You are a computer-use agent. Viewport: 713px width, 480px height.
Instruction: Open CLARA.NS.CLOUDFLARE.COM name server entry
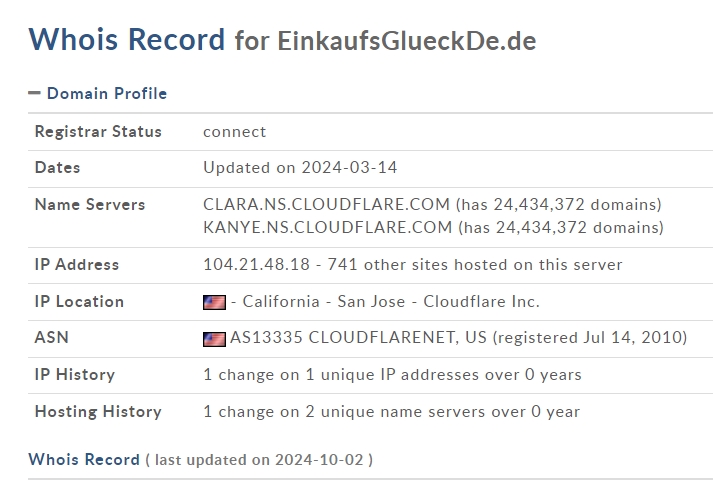coord(326,204)
